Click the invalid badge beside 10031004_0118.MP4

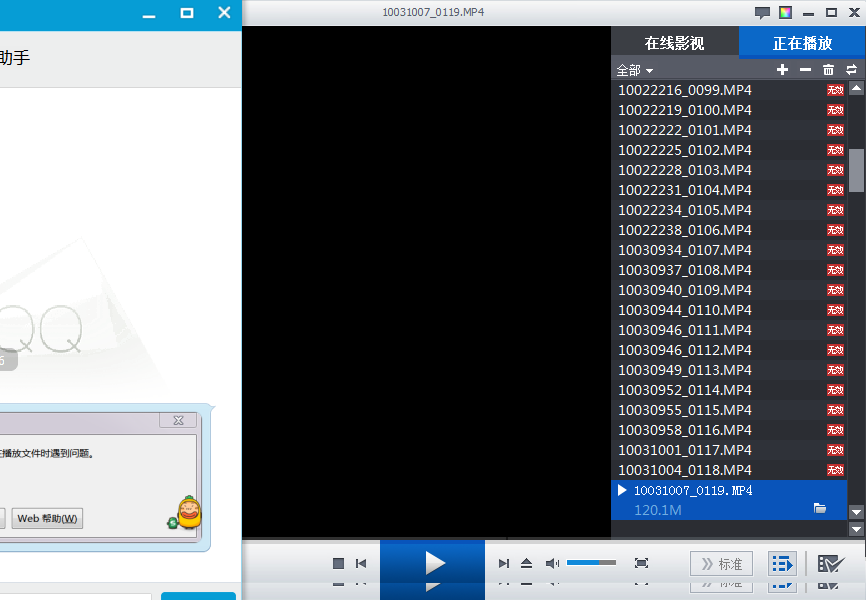(x=835, y=470)
